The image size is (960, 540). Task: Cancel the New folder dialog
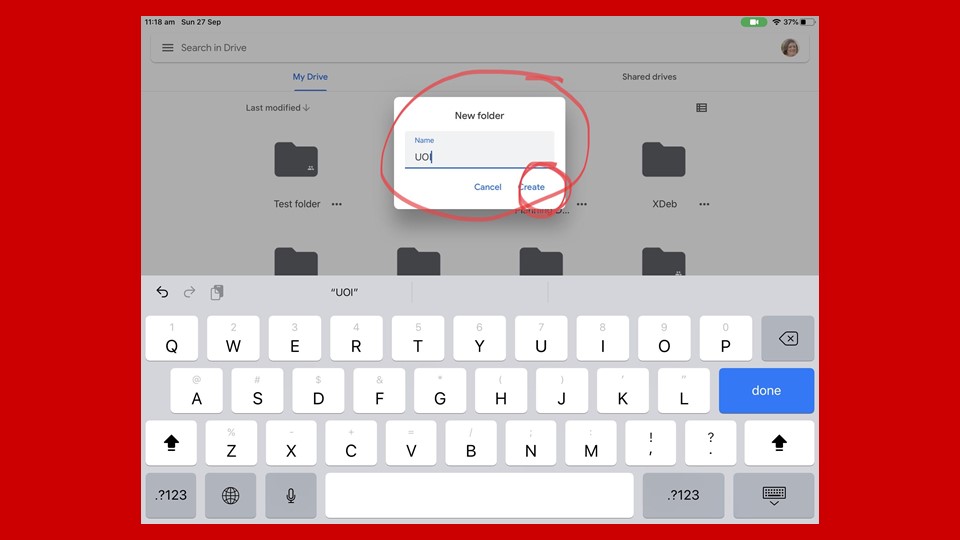(487, 187)
